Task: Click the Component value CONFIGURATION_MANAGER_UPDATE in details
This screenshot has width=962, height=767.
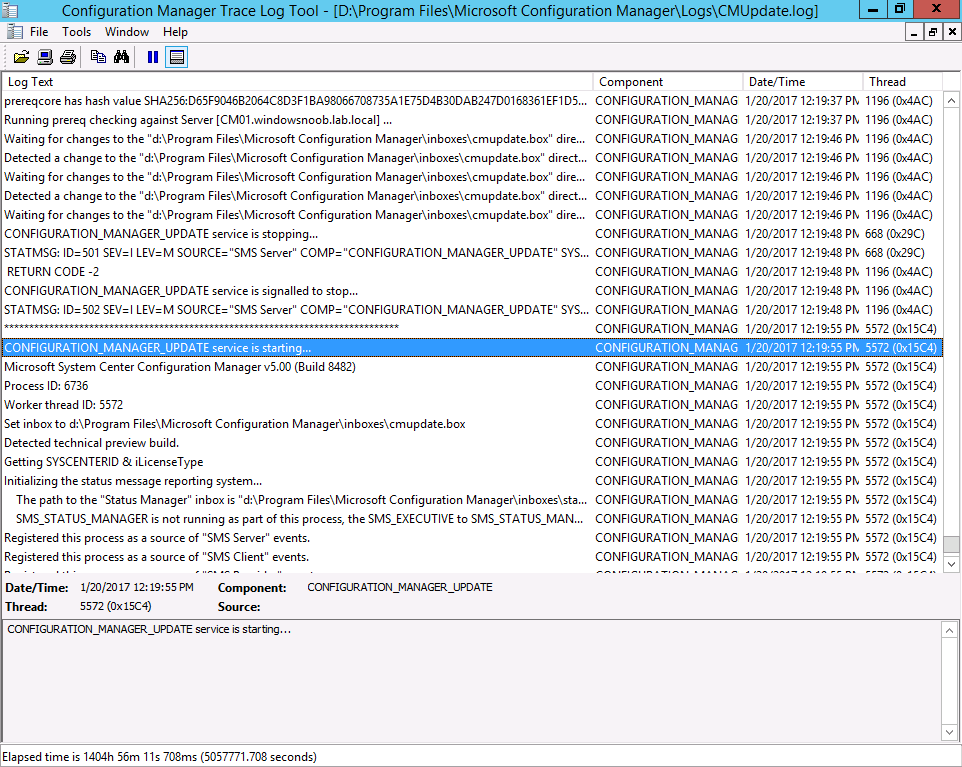Action: 399,587
